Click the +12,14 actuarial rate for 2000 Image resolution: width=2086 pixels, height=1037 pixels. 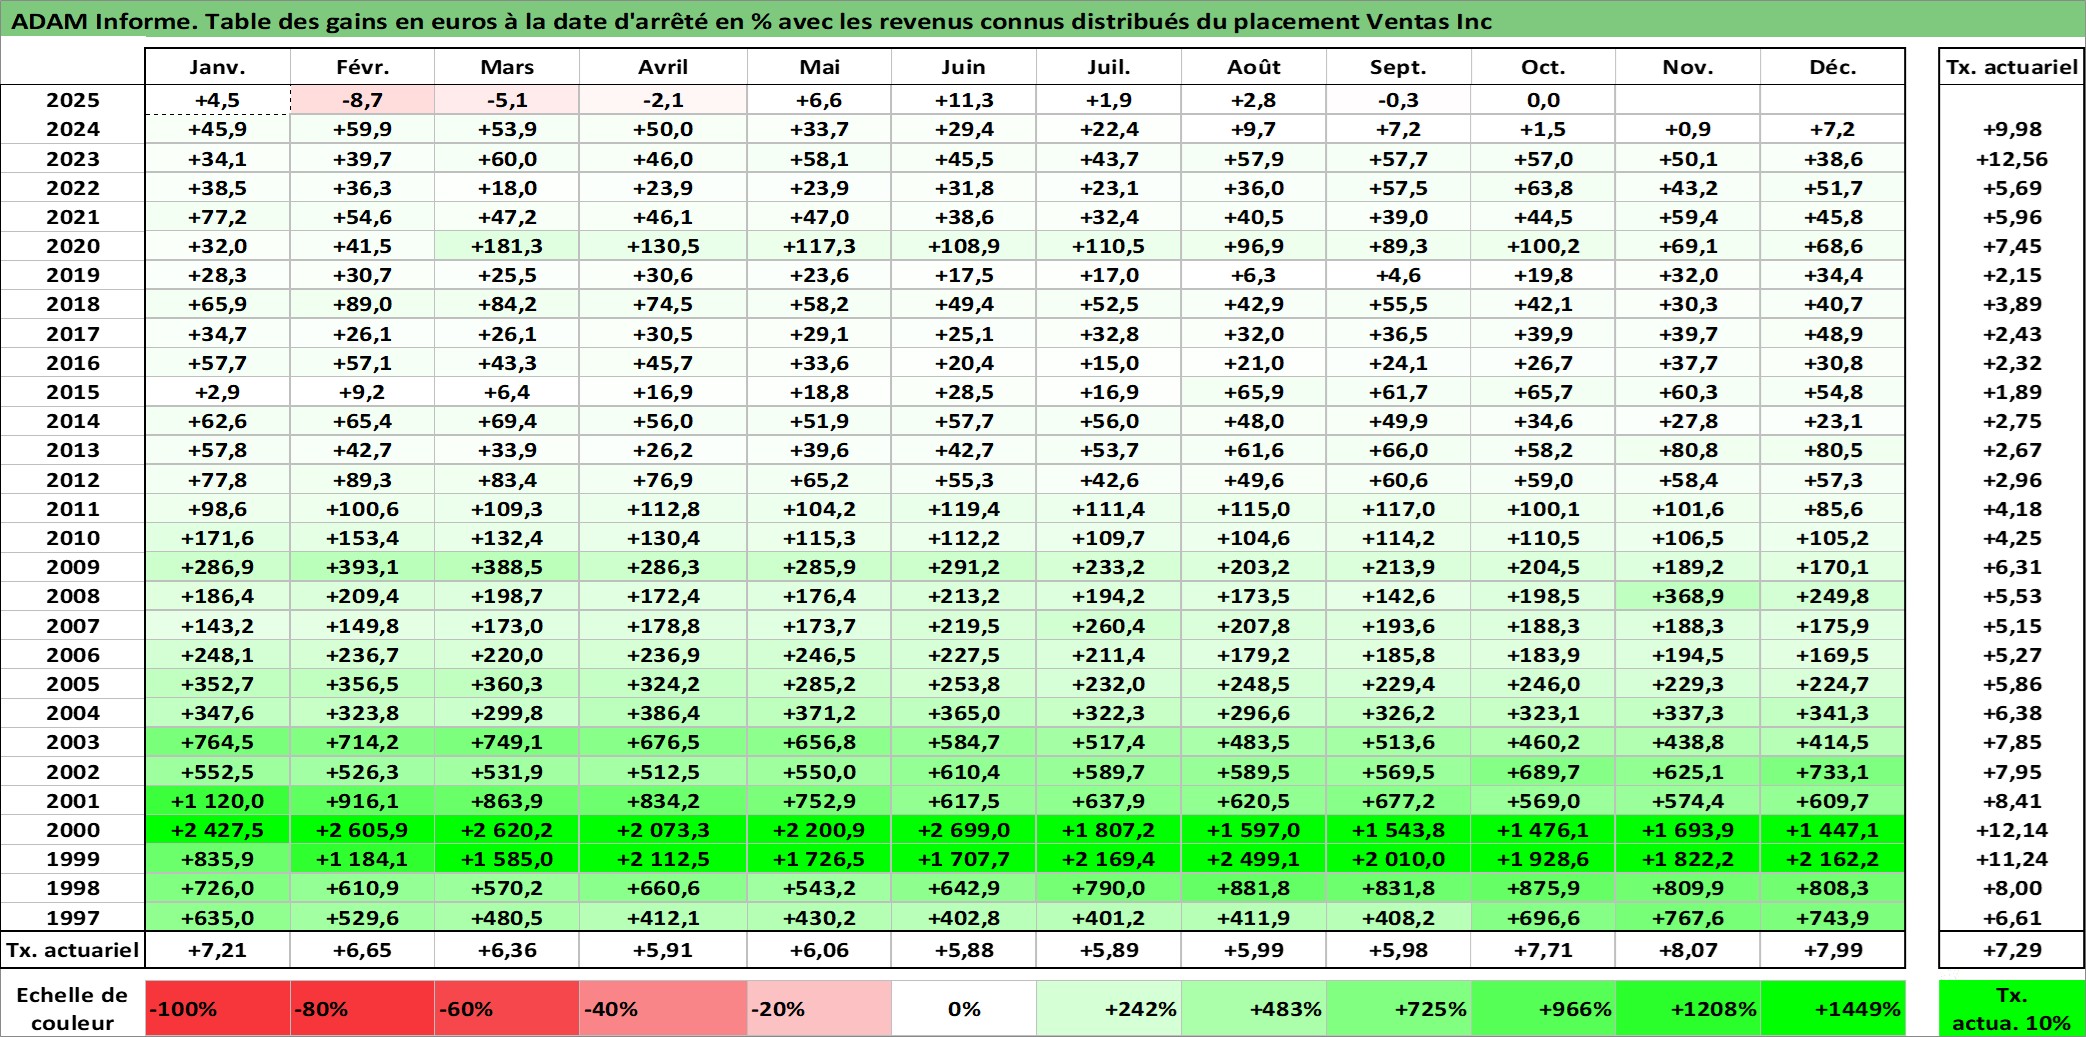coord(2011,830)
